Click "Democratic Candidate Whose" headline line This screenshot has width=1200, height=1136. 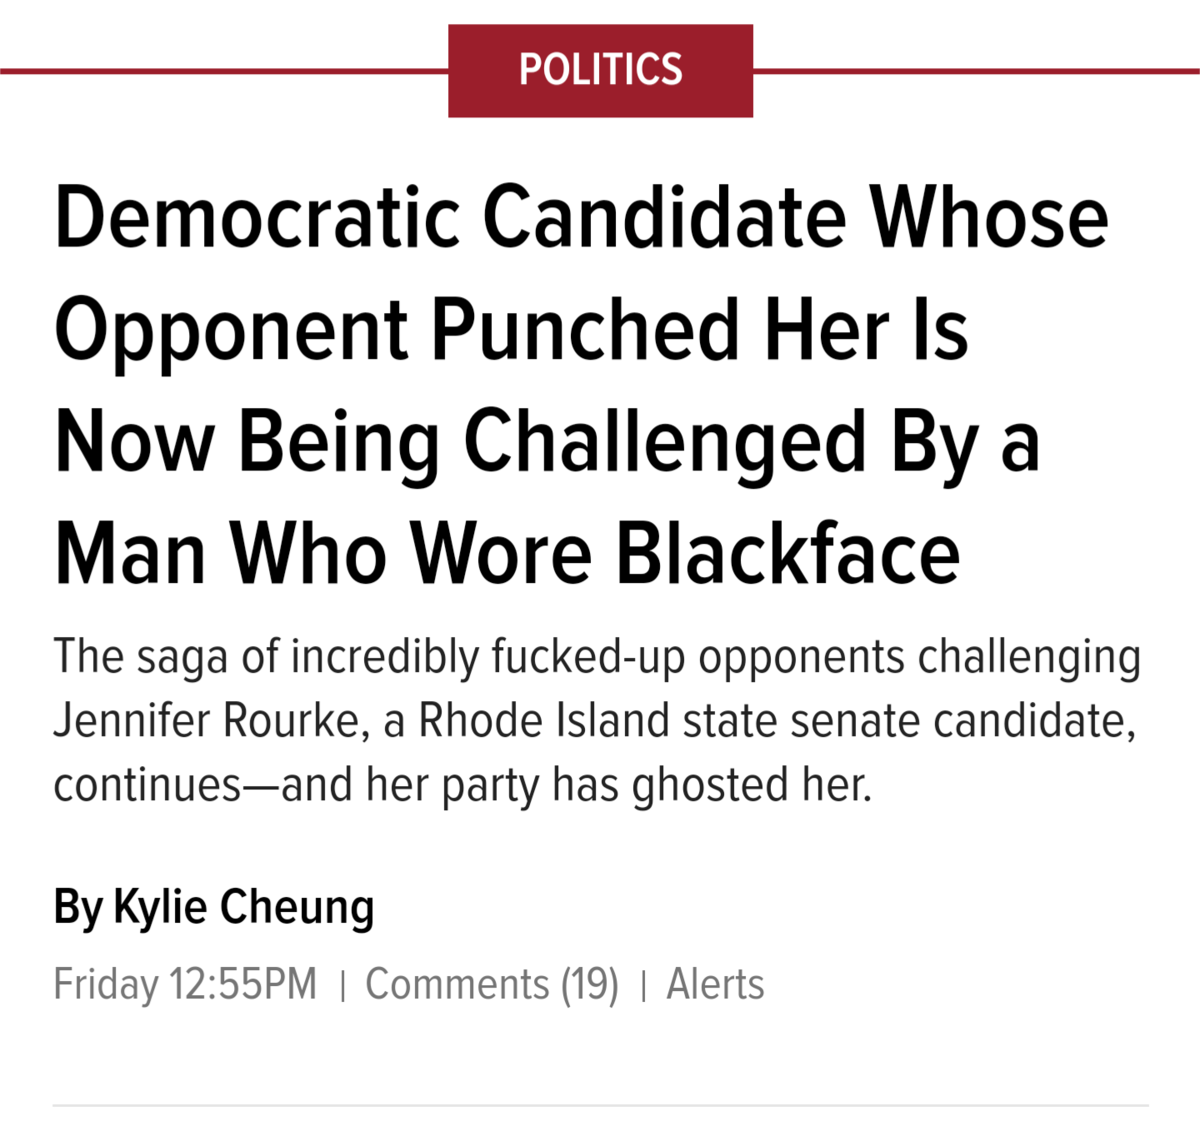tap(580, 217)
